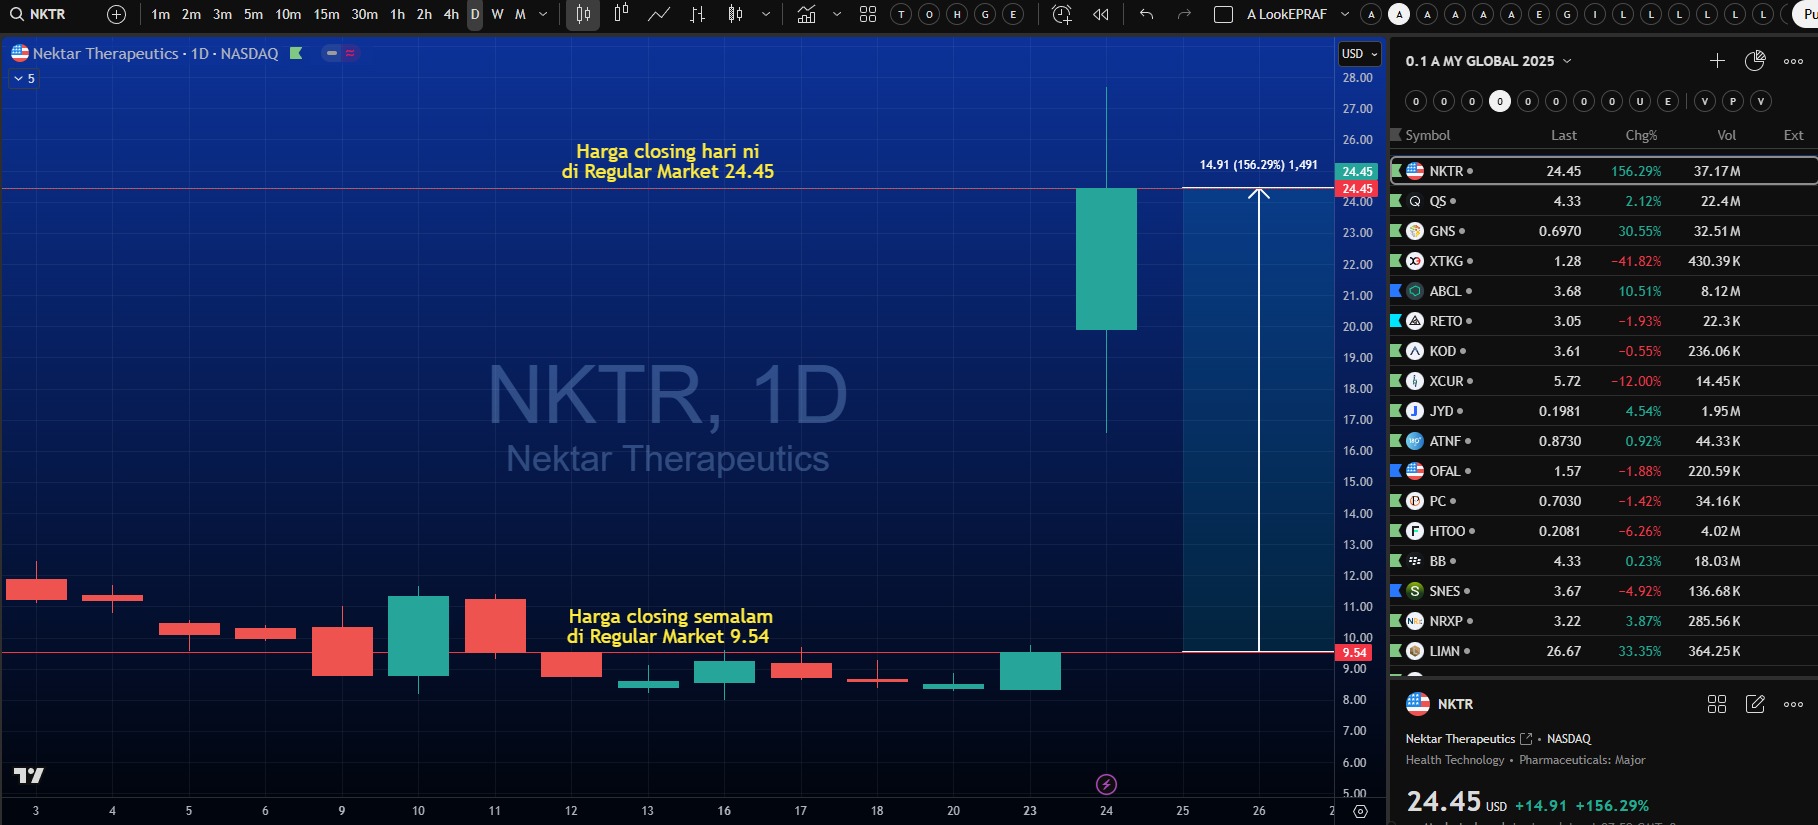The width and height of the screenshot is (1818, 825).
Task: Select the W weekly timeframe
Action: (x=497, y=14)
